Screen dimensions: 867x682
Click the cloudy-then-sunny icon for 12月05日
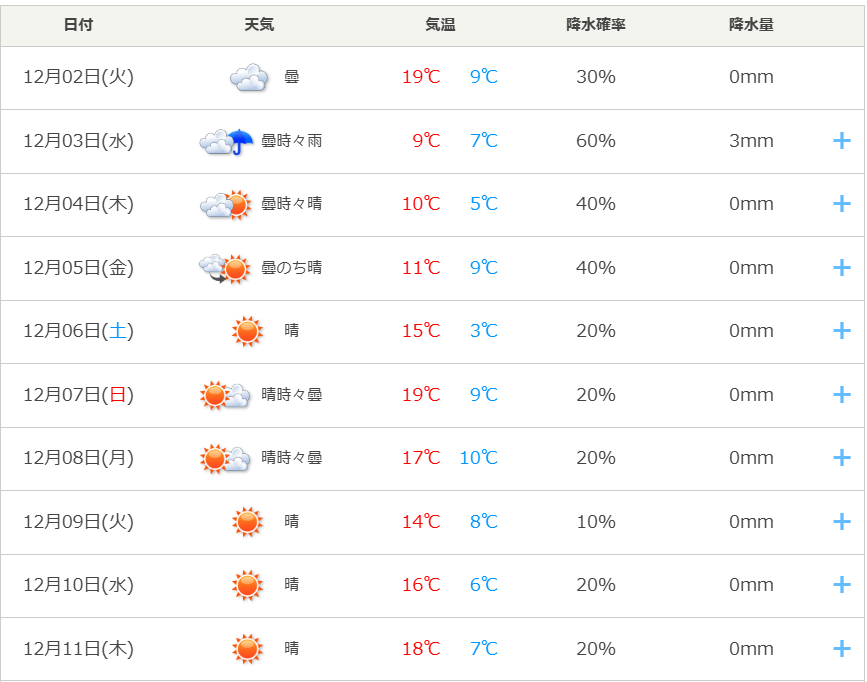coord(224,268)
